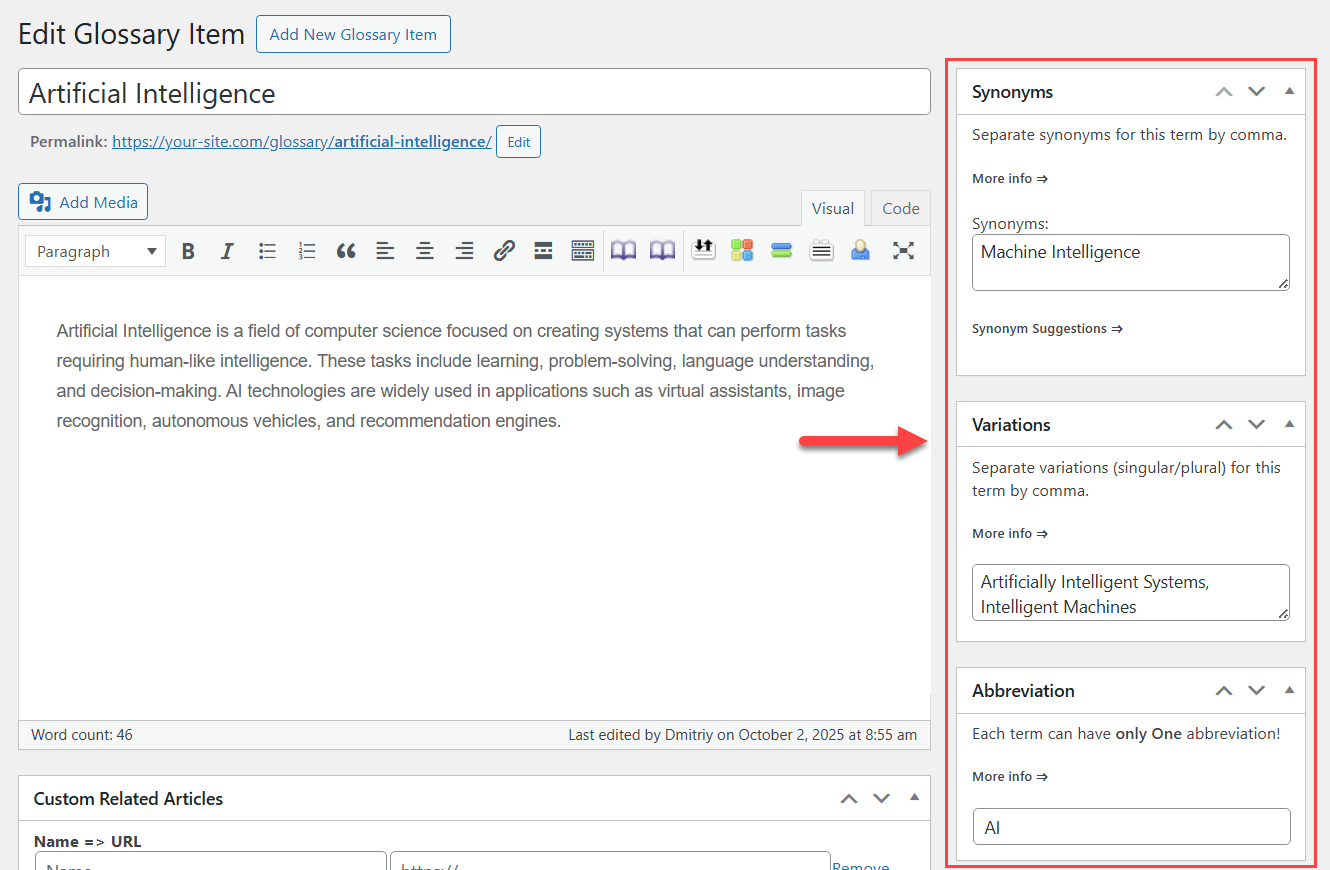
Task: Collapse the Variations panel
Action: [x=1289, y=424]
